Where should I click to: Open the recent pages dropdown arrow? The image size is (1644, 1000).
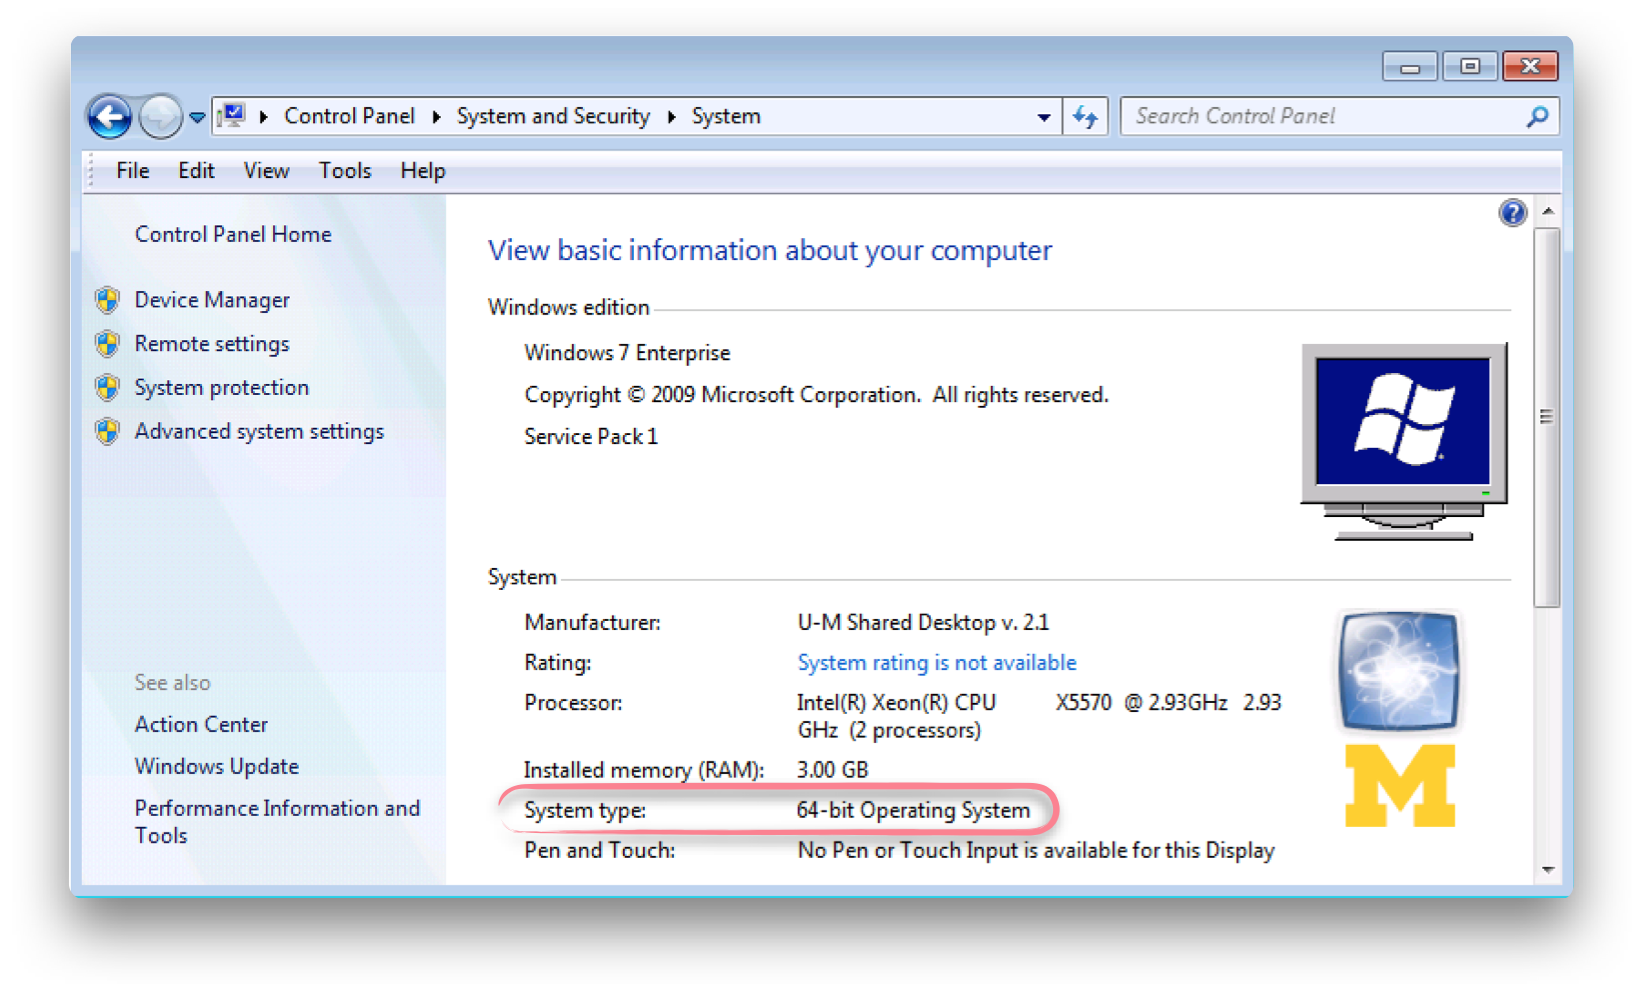(197, 117)
